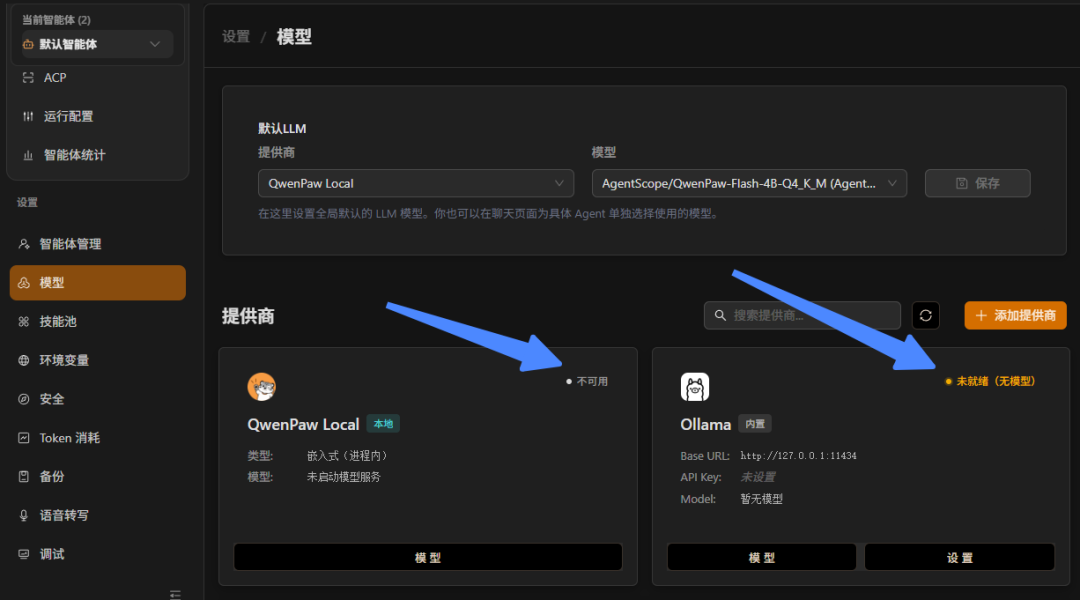1080x600 pixels.
Task: Click the 语音转写 microphone icon
Action: 24,515
